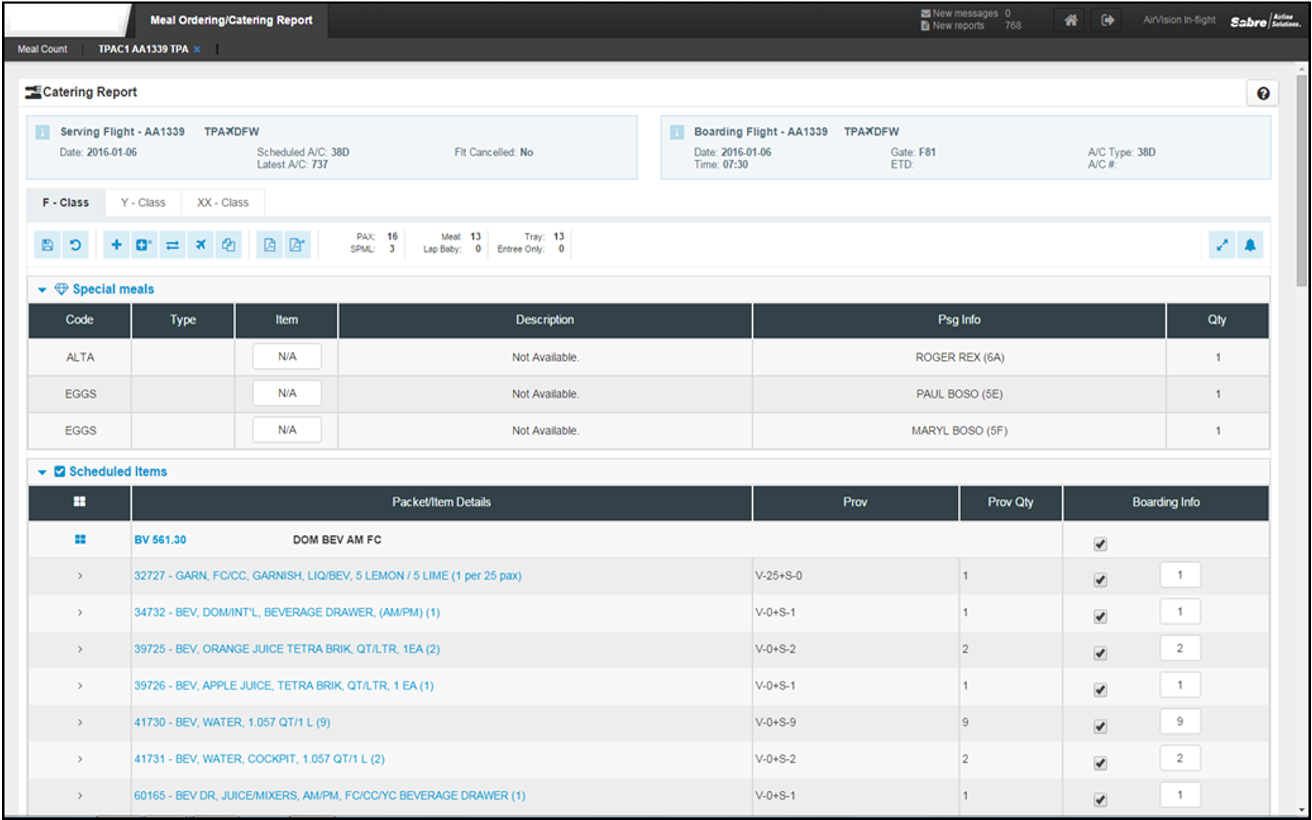This screenshot has width=1312, height=820.
Task: Go to Home using the house icon
Action: click(1070, 20)
